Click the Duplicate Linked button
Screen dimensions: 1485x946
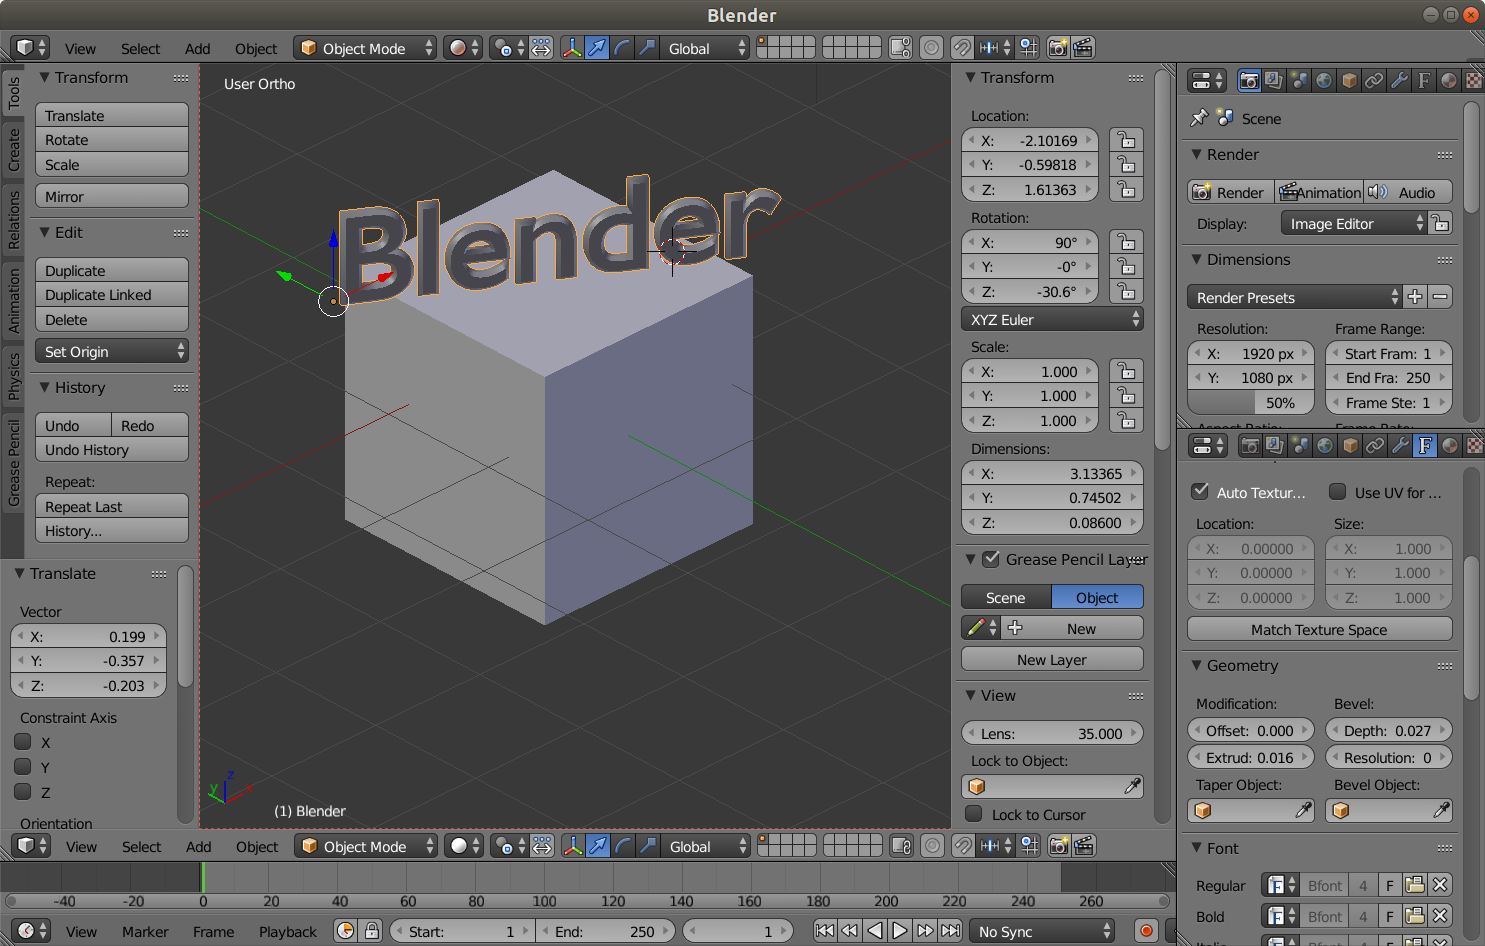(x=112, y=295)
